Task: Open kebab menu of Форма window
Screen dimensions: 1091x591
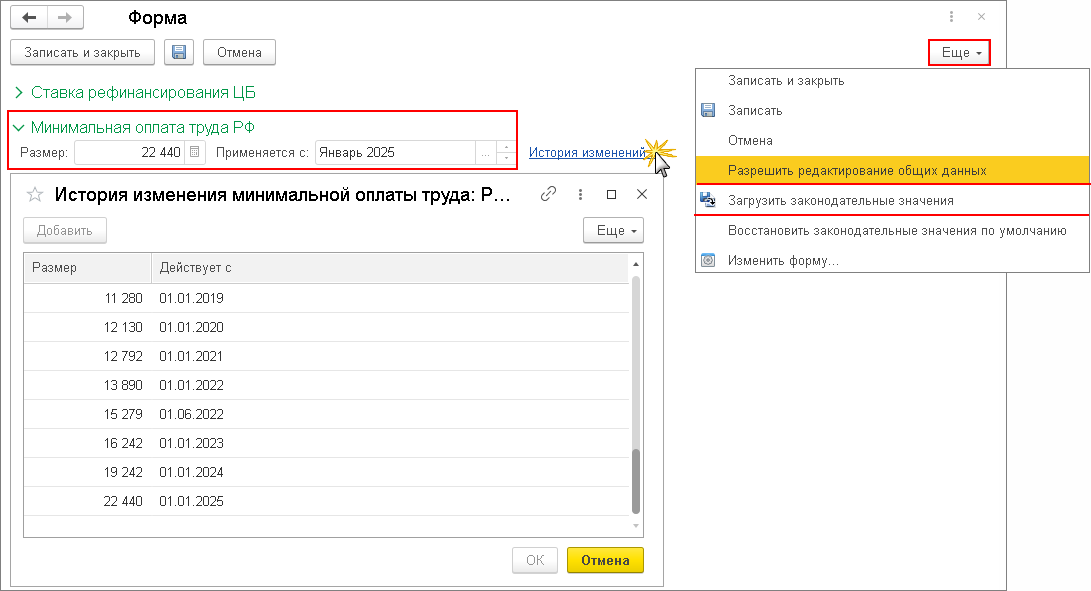Action: coord(951,18)
